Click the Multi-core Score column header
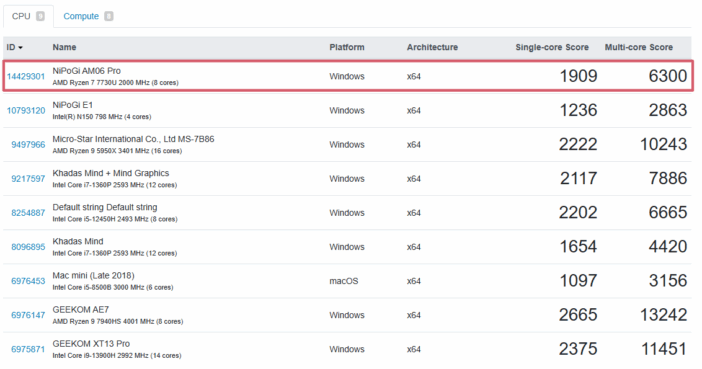Screen dimensions: 702x369 pos(639,47)
